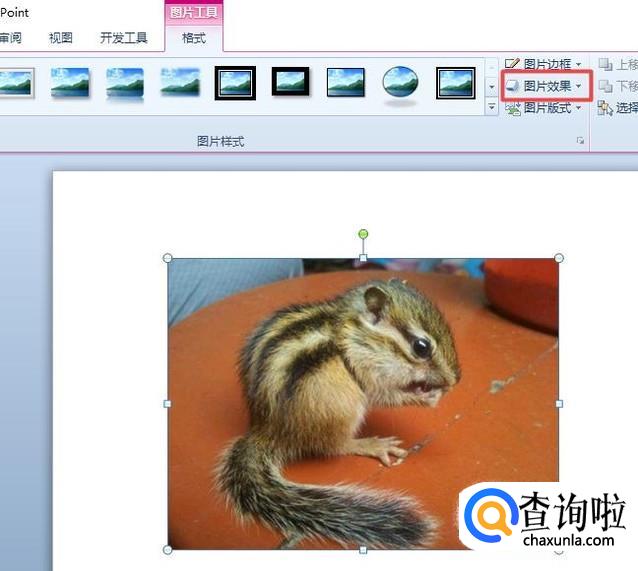The image size is (638, 571).
Task: Go to the previous row of picture styles
Action: (492, 67)
